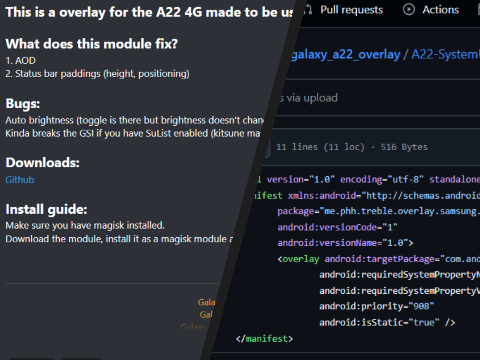480x360 pixels.
Task: Click the Pull requests merge icon
Action: 309,10
